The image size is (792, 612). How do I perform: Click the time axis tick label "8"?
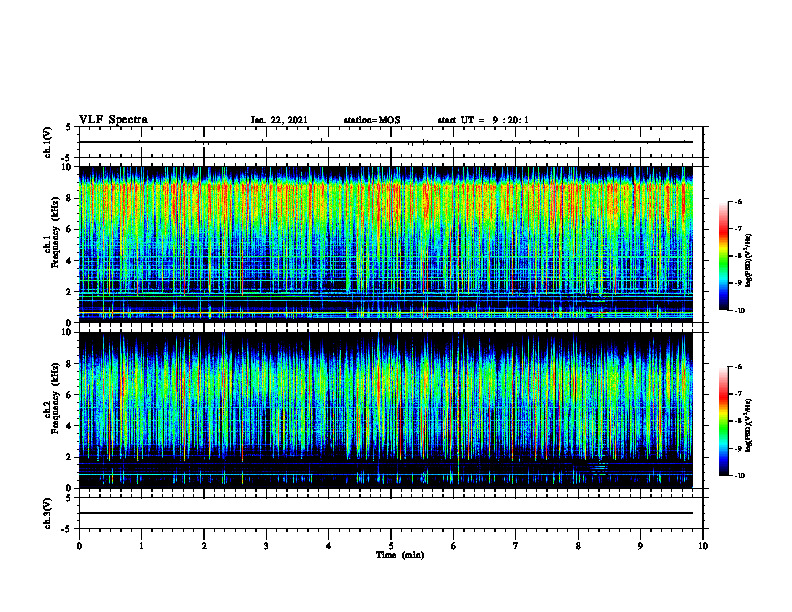click(x=578, y=546)
